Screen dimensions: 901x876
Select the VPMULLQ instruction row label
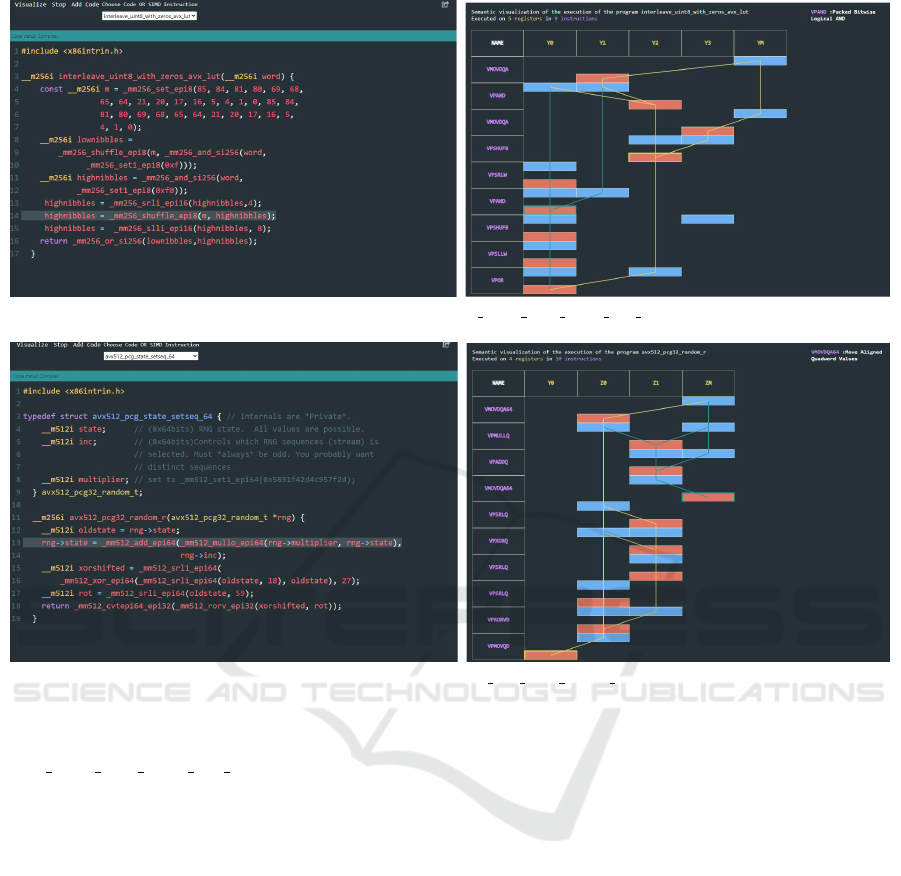pyautogui.click(x=497, y=435)
